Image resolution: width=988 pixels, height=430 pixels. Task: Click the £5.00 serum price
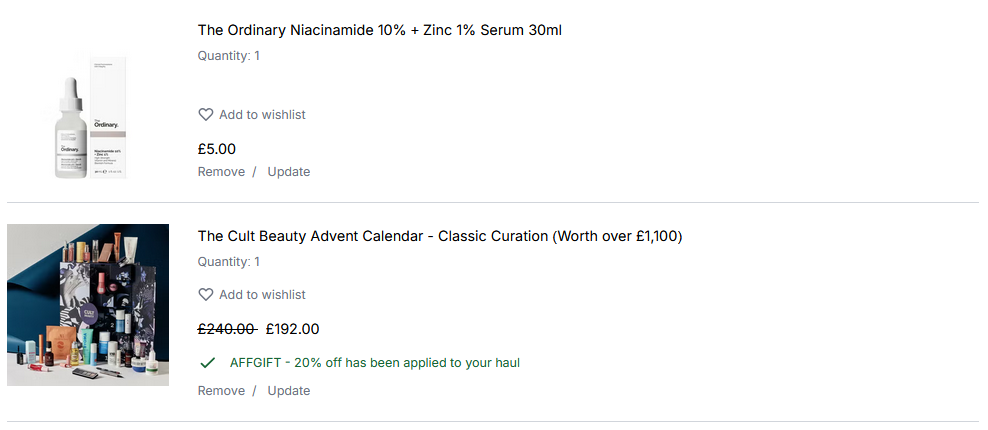coord(217,149)
